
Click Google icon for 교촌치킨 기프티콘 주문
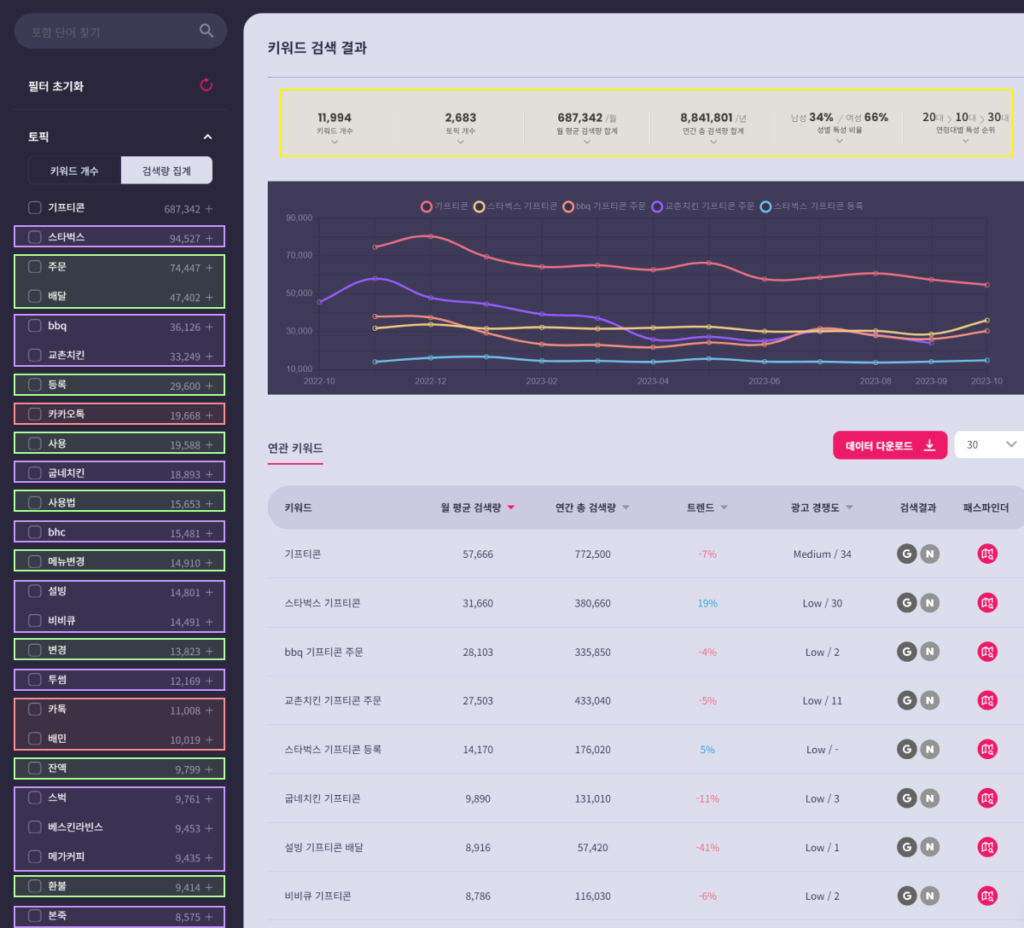(906, 701)
